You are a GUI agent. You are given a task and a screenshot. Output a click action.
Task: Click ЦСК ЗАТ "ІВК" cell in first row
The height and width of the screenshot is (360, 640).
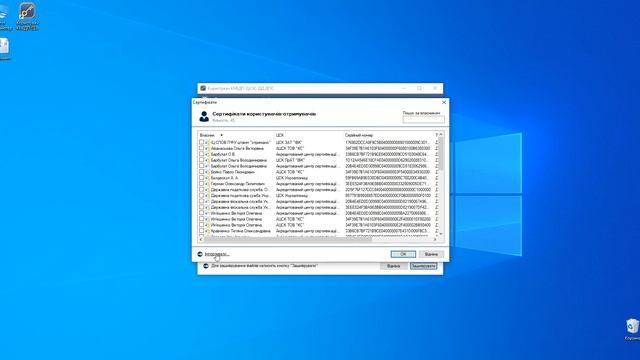click(289, 142)
